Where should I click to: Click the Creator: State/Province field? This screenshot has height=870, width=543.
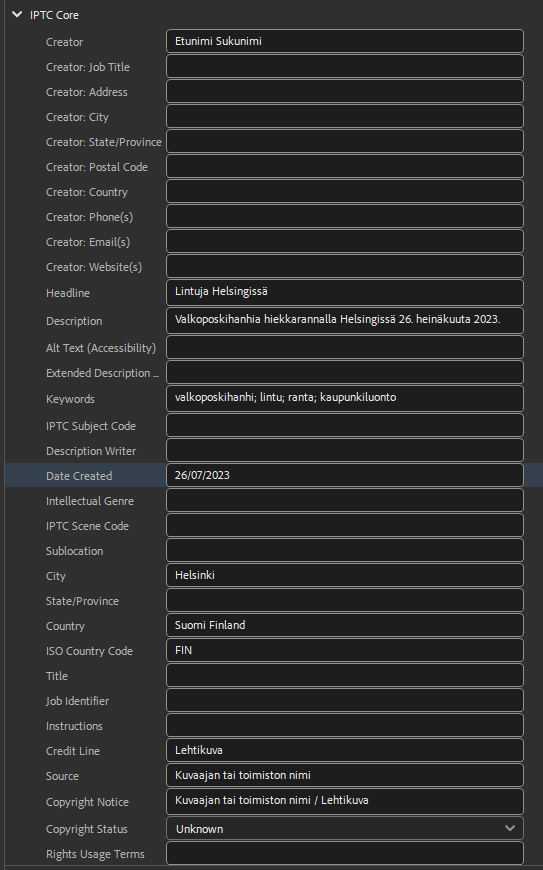click(345, 141)
